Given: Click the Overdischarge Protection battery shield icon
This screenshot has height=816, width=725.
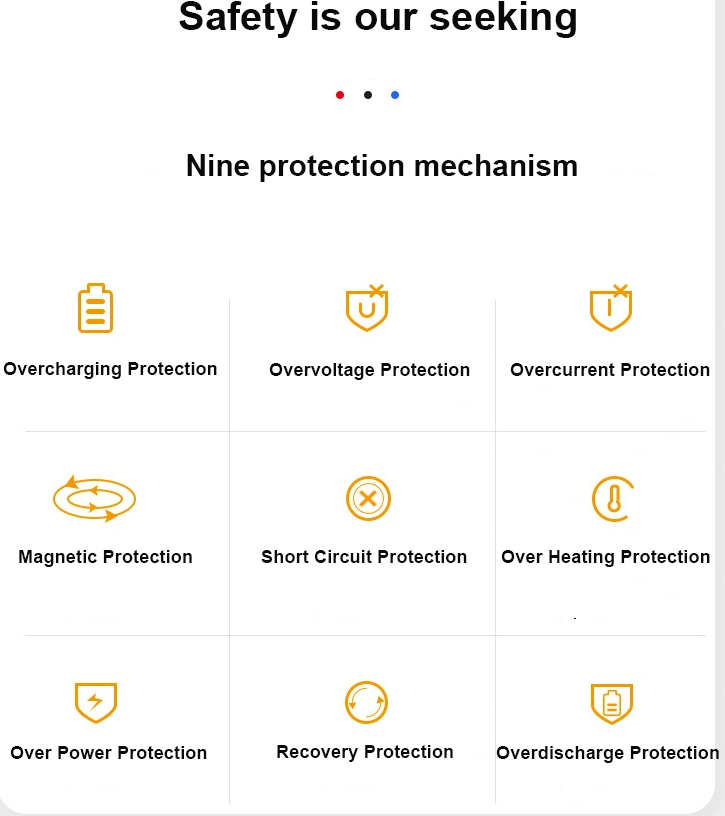Looking at the screenshot, I should [x=611, y=703].
